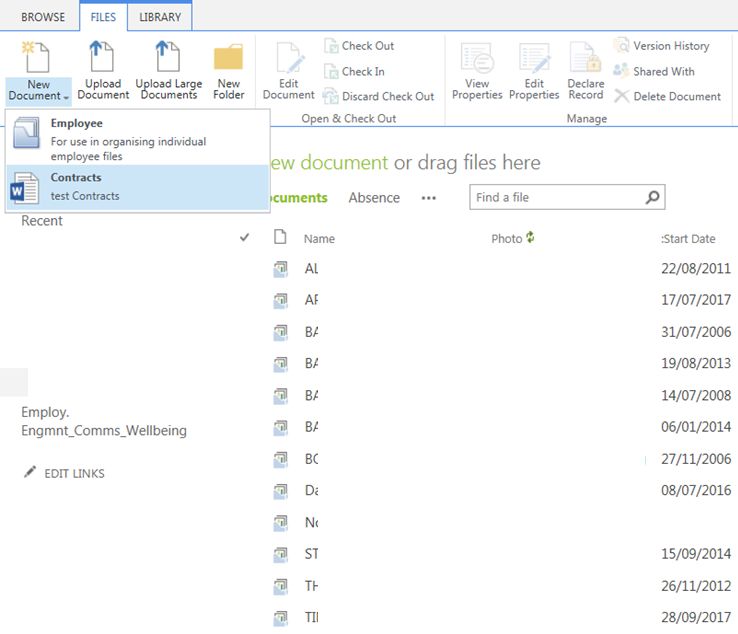The width and height of the screenshot is (738, 634).
Task: Open Version History
Action: (661, 46)
